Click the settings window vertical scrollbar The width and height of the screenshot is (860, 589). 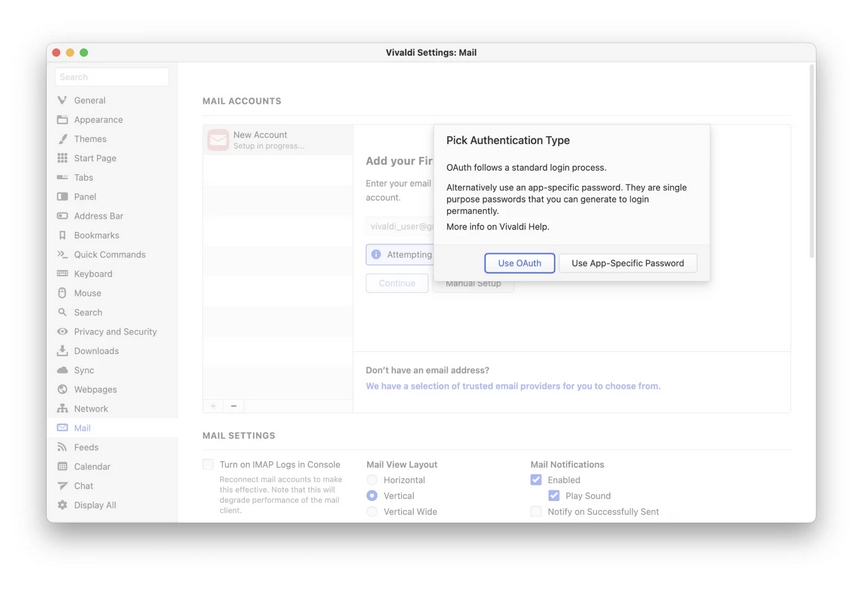812,161
